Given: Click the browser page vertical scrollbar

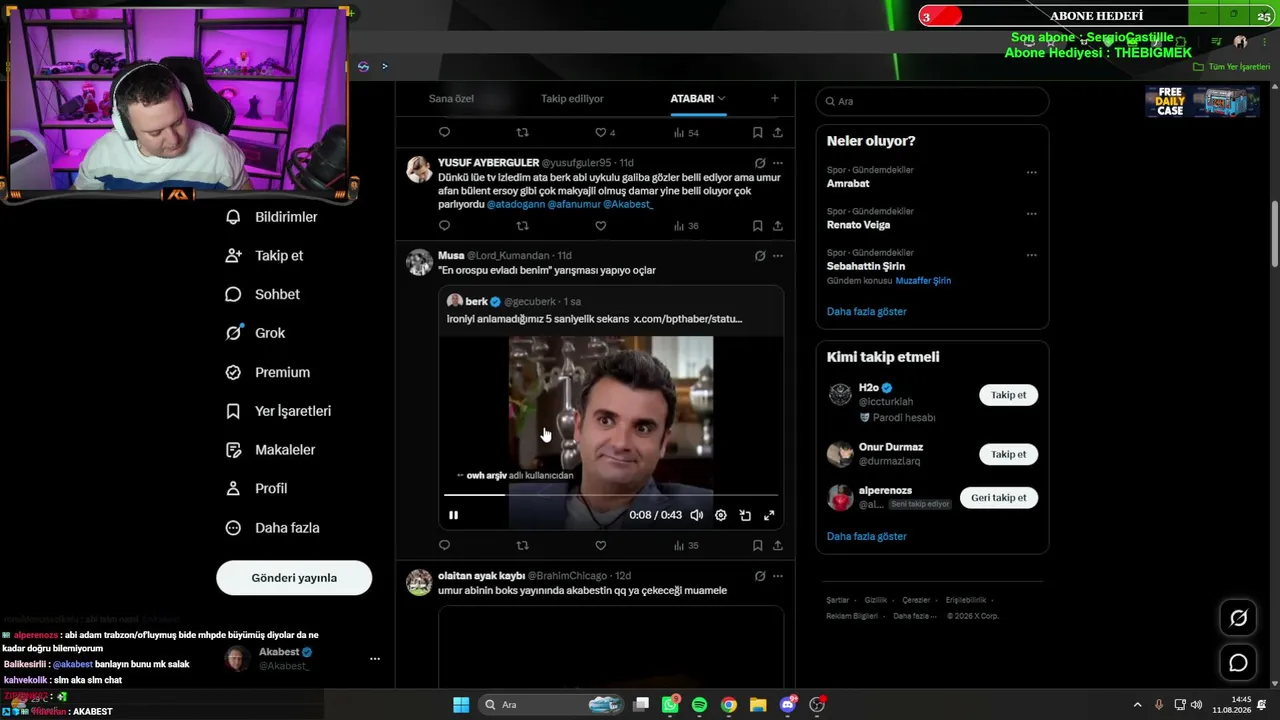Looking at the screenshot, I should coord(1274,233).
